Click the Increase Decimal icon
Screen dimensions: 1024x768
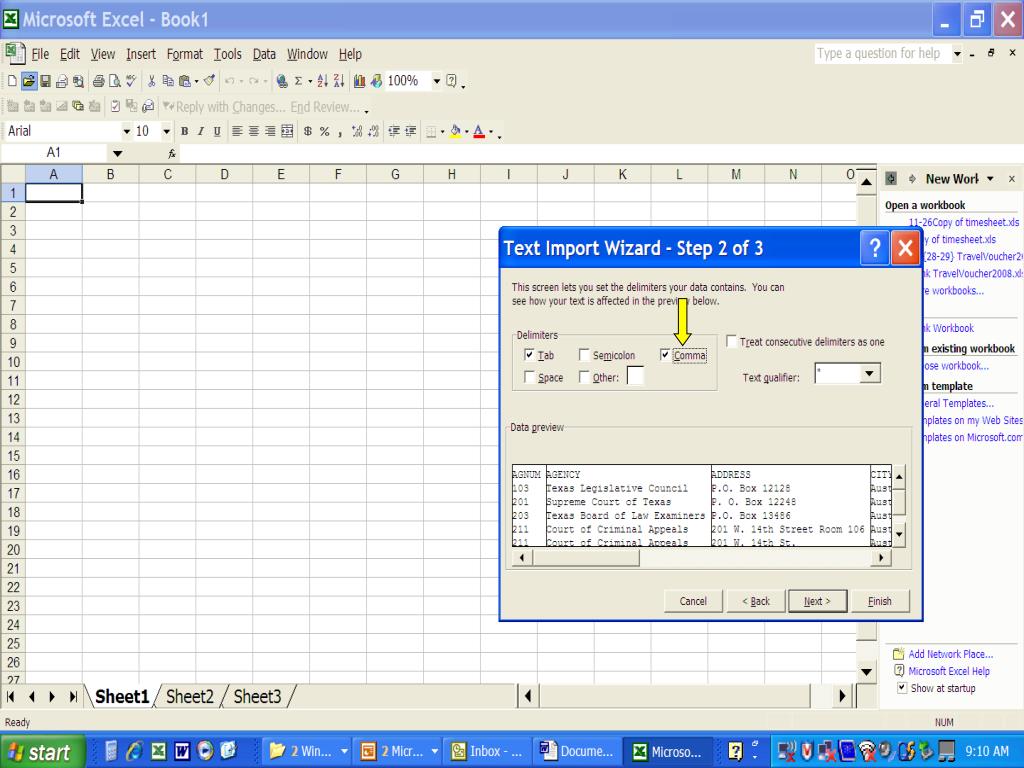point(357,131)
